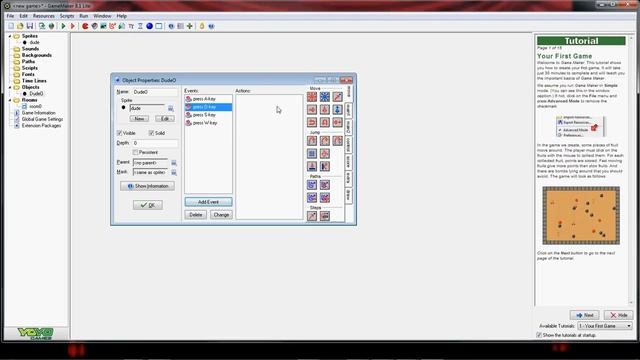The width and height of the screenshot is (640, 360).
Task: Hide the tutorial panel
Action: coord(618,315)
